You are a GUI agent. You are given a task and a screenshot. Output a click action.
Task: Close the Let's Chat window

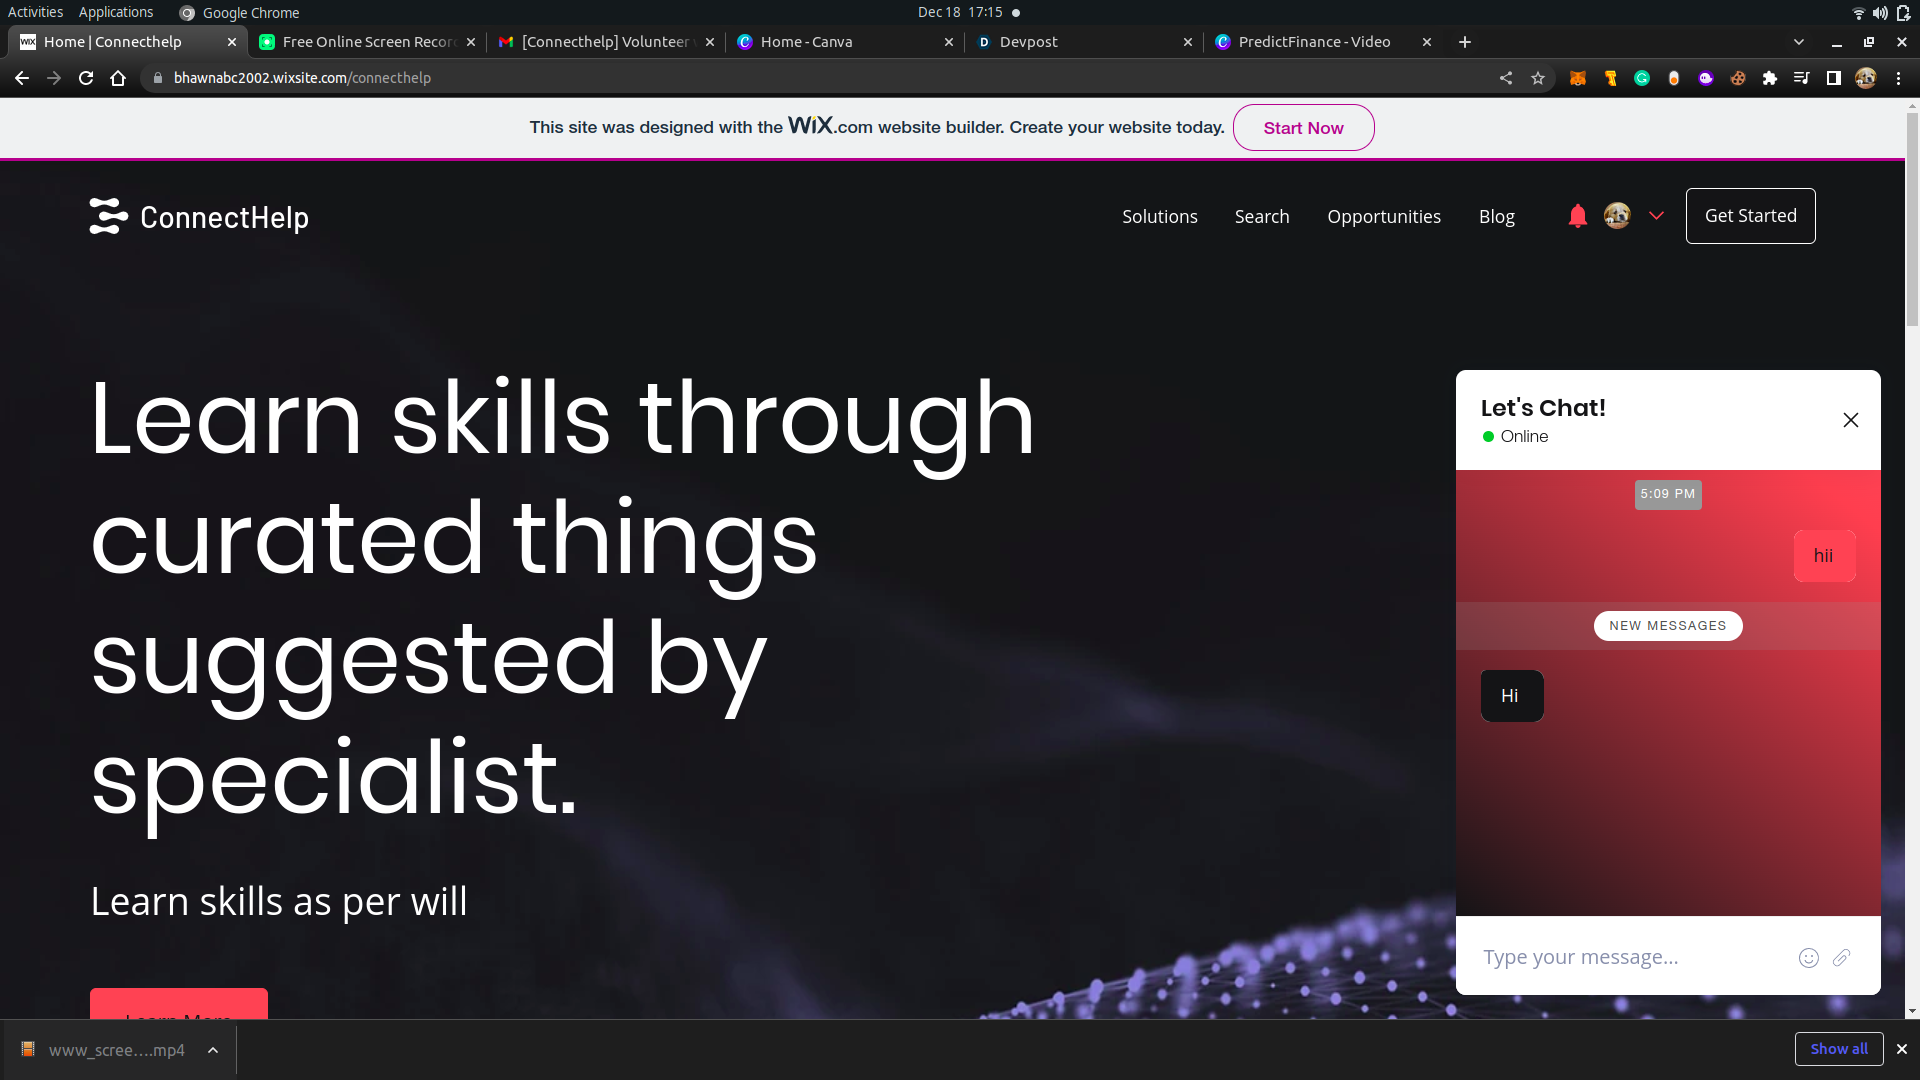1850,420
